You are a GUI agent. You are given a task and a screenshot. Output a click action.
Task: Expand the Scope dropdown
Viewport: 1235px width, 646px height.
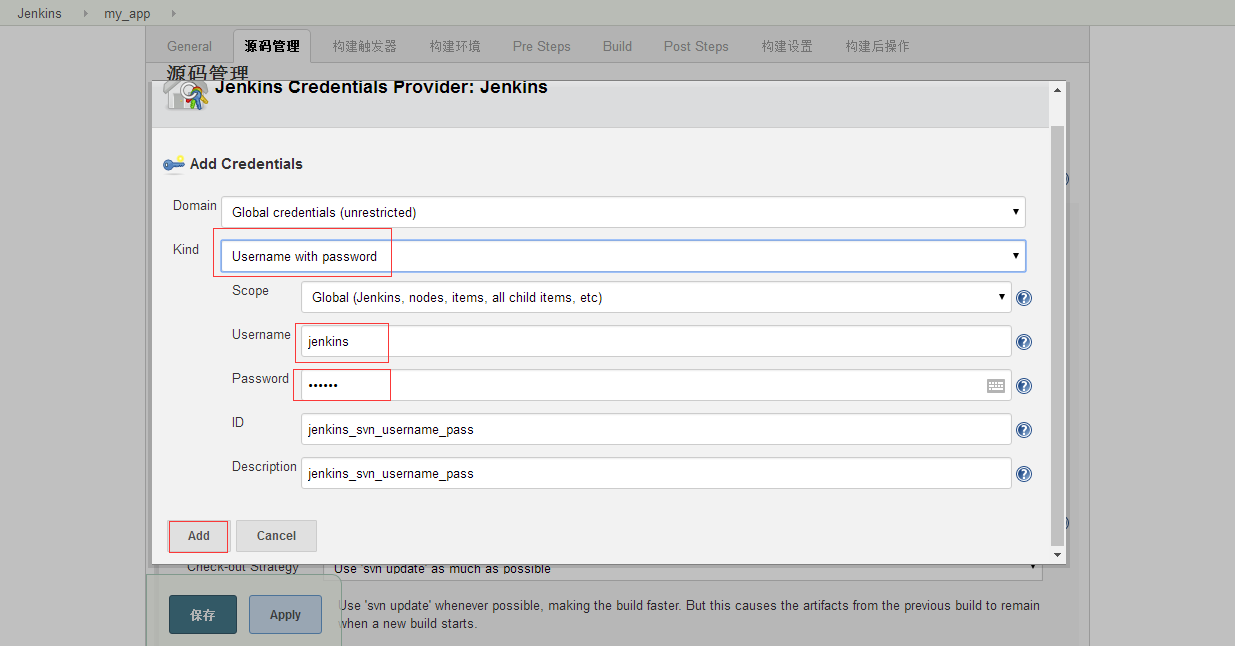656,297
